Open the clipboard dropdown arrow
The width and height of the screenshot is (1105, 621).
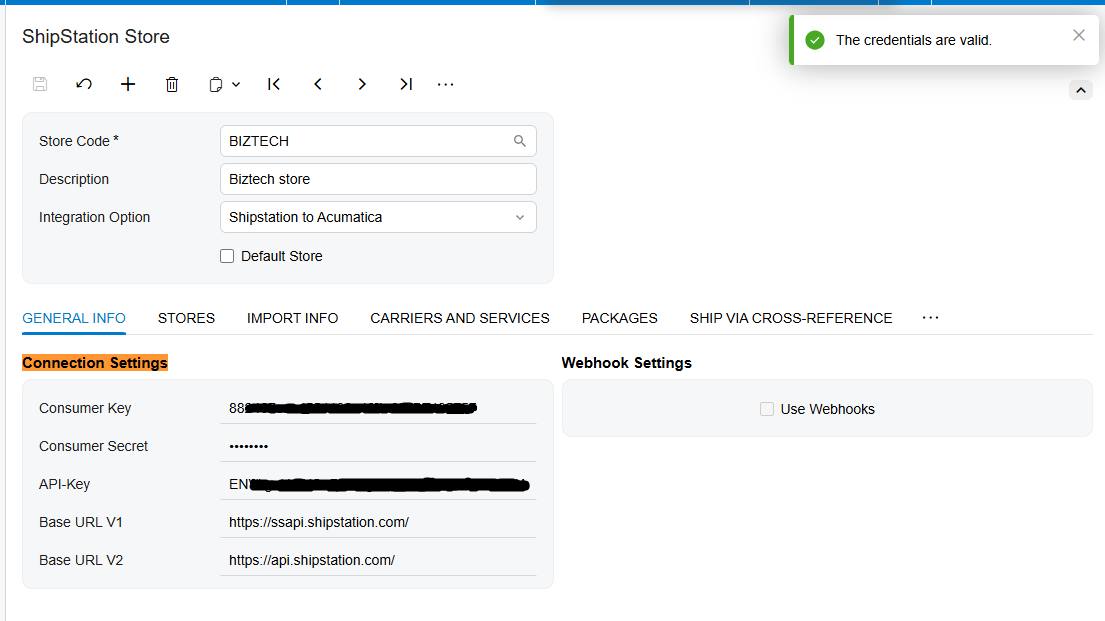tap(236, 85)
